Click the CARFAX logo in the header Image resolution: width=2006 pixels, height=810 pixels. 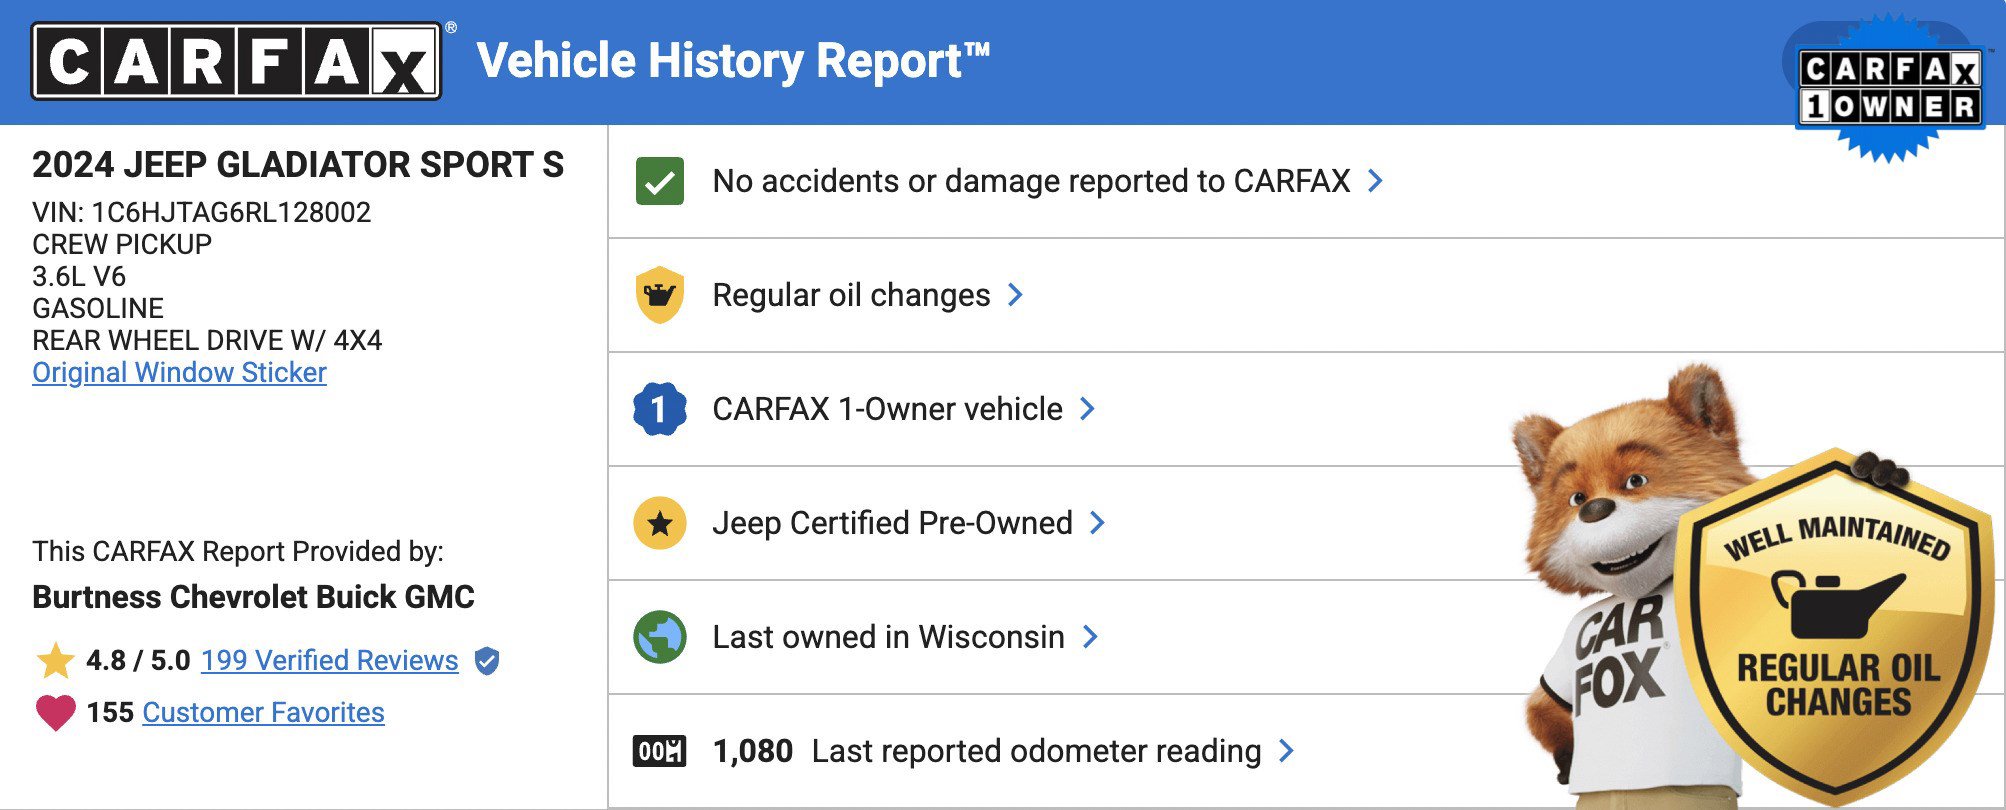tap(236, 62)
